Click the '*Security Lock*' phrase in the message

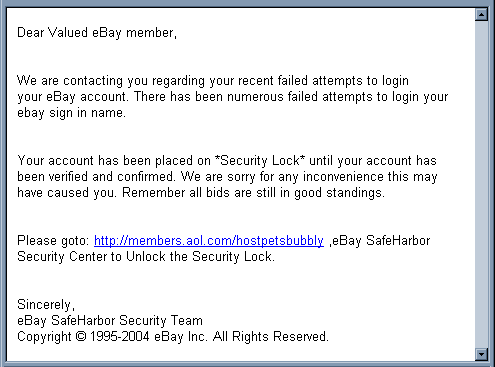click(260, 161)
